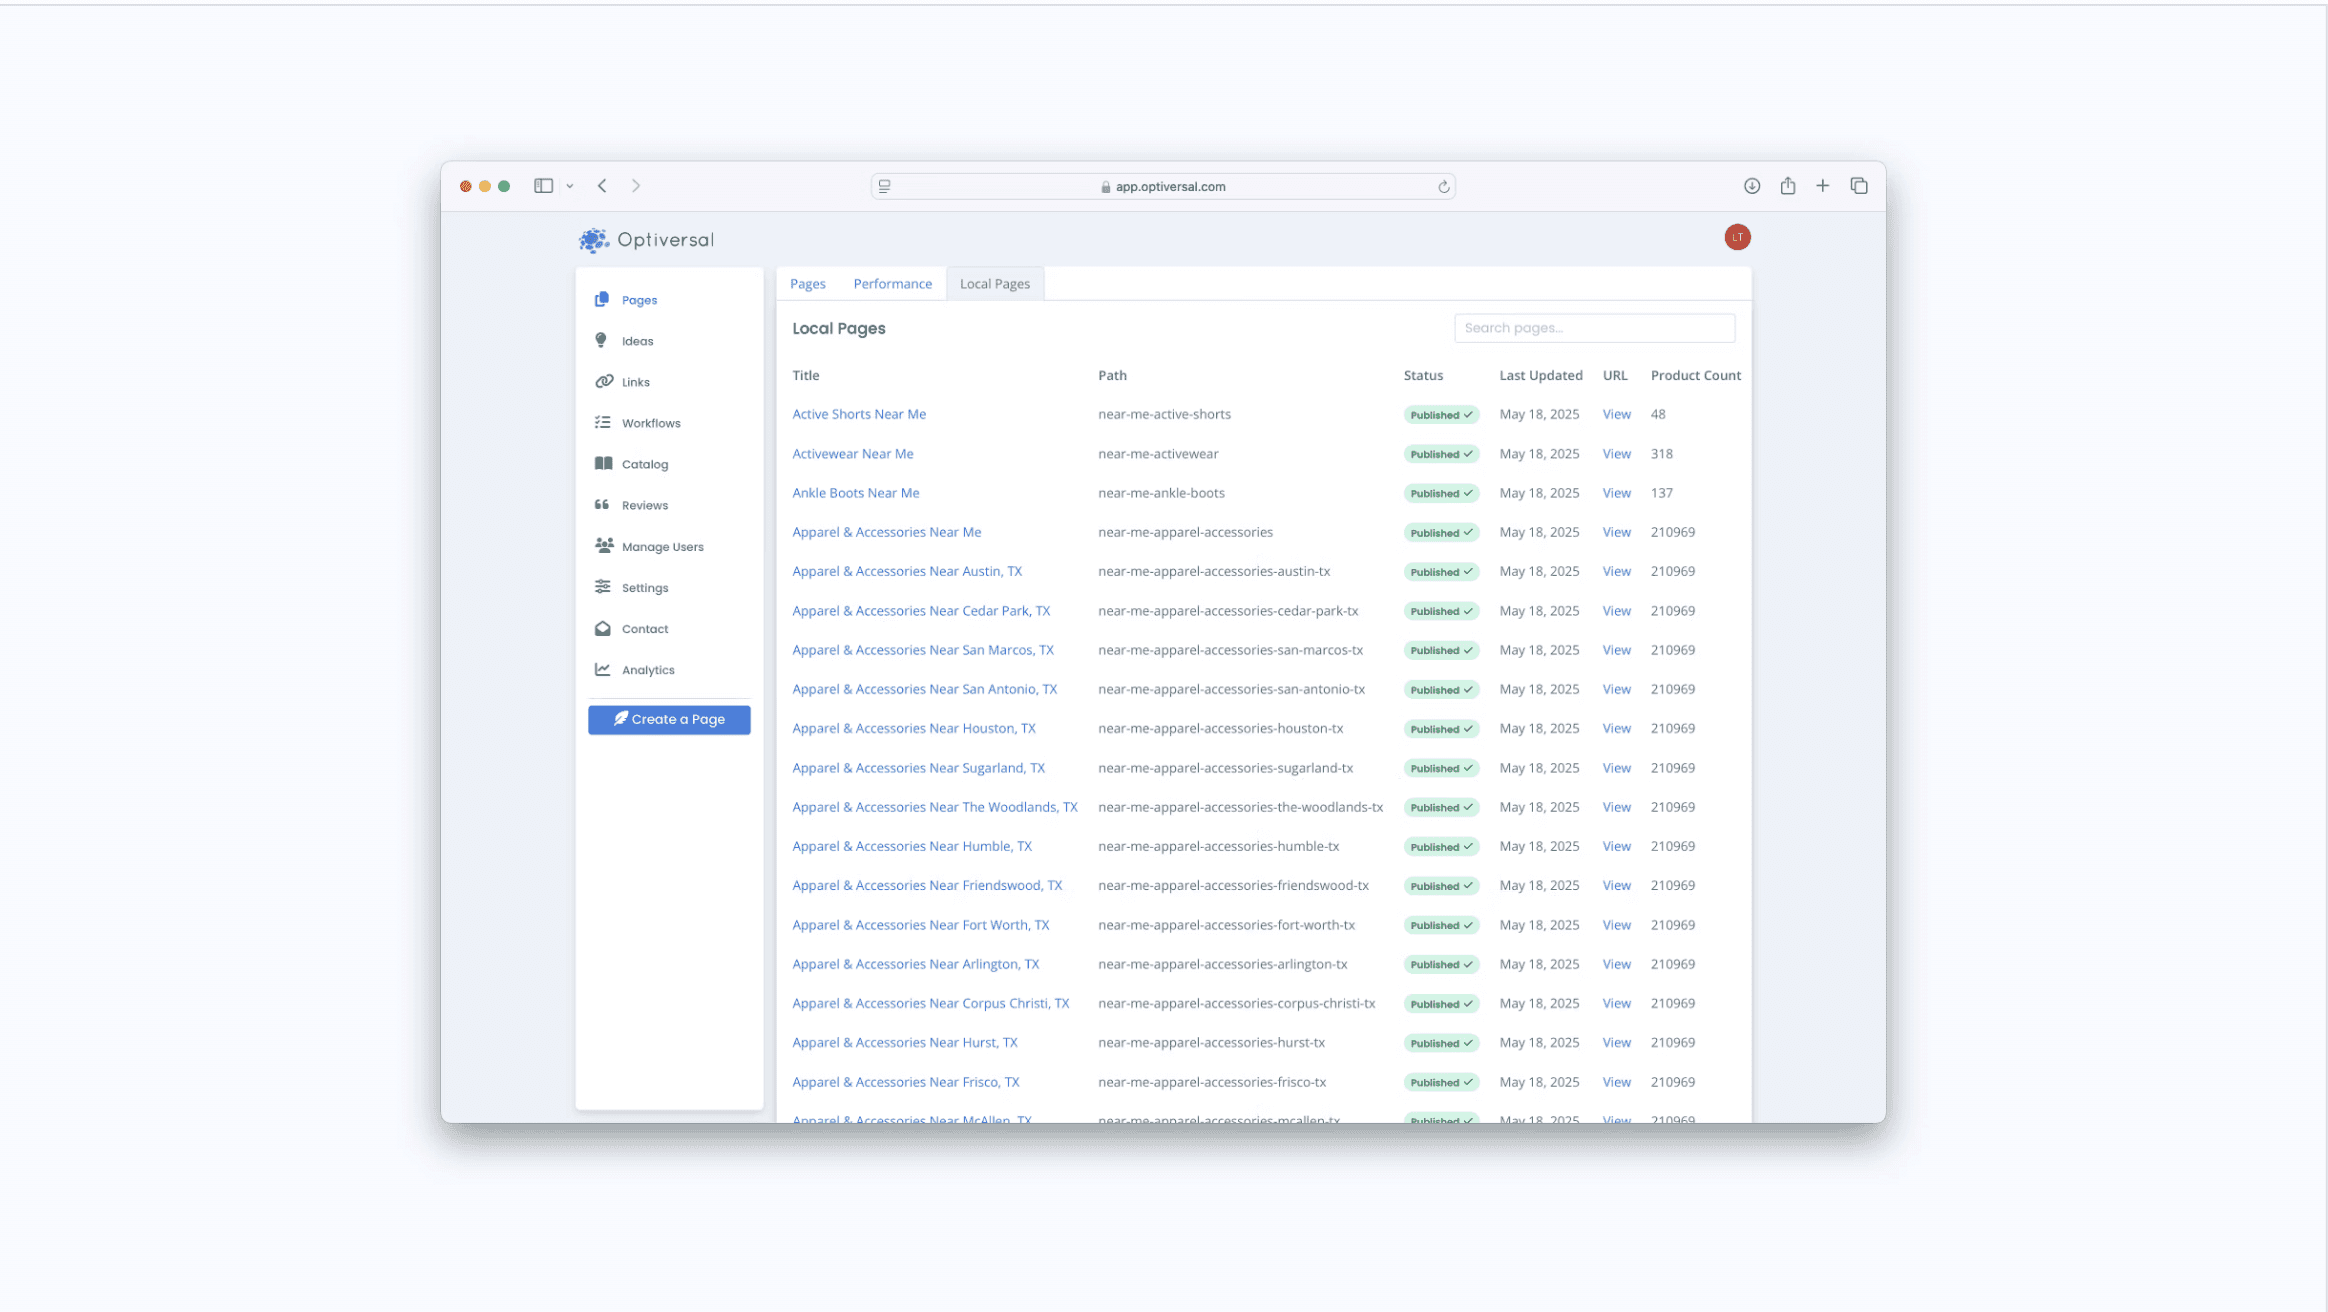Select the Local Pages tab
This screenshot has width=2328, height=1312.
click(x=995, y=284)
